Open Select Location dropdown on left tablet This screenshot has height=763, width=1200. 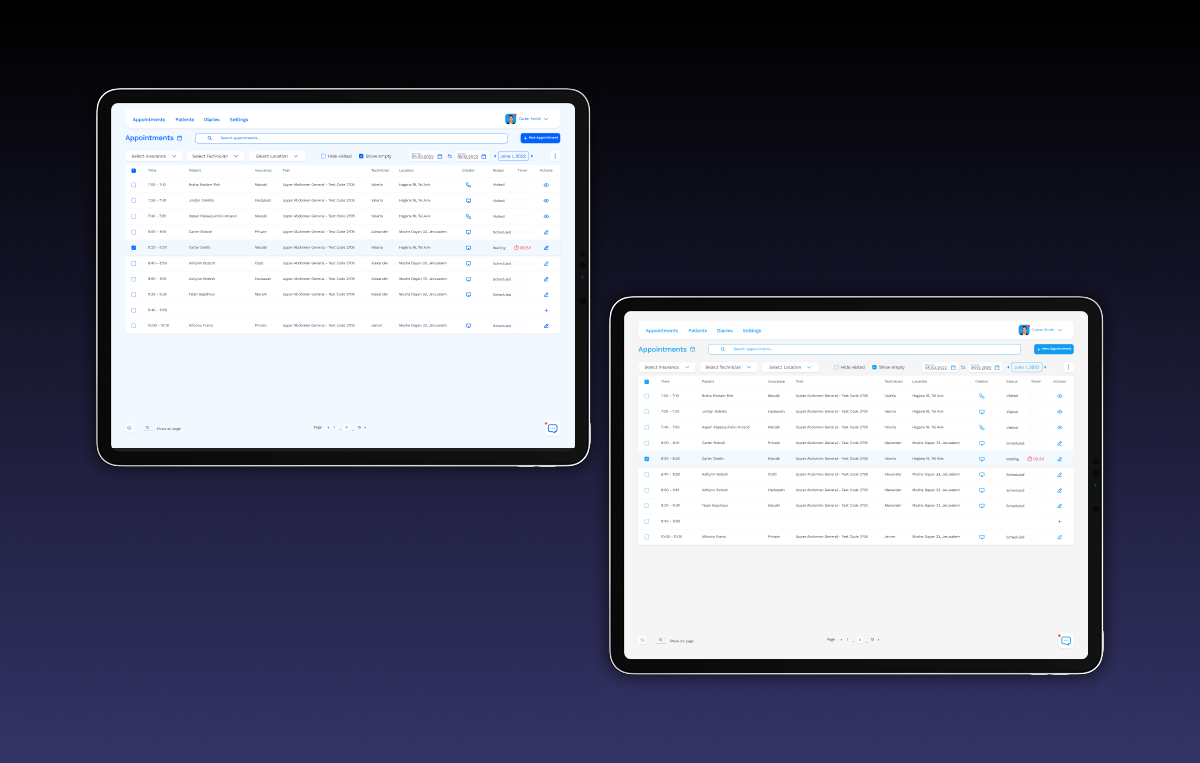[x=276, y=156]
